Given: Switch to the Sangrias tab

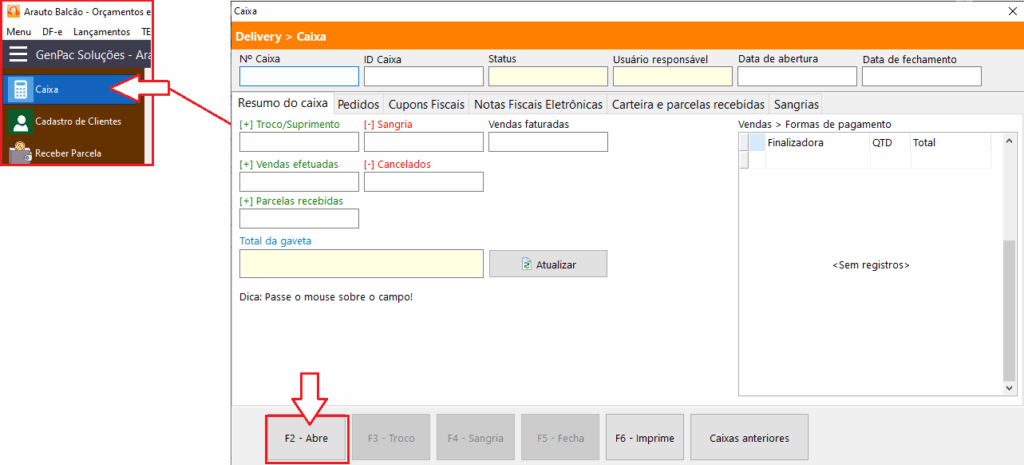Looking at the screenshot, I should tap(796, 104).
